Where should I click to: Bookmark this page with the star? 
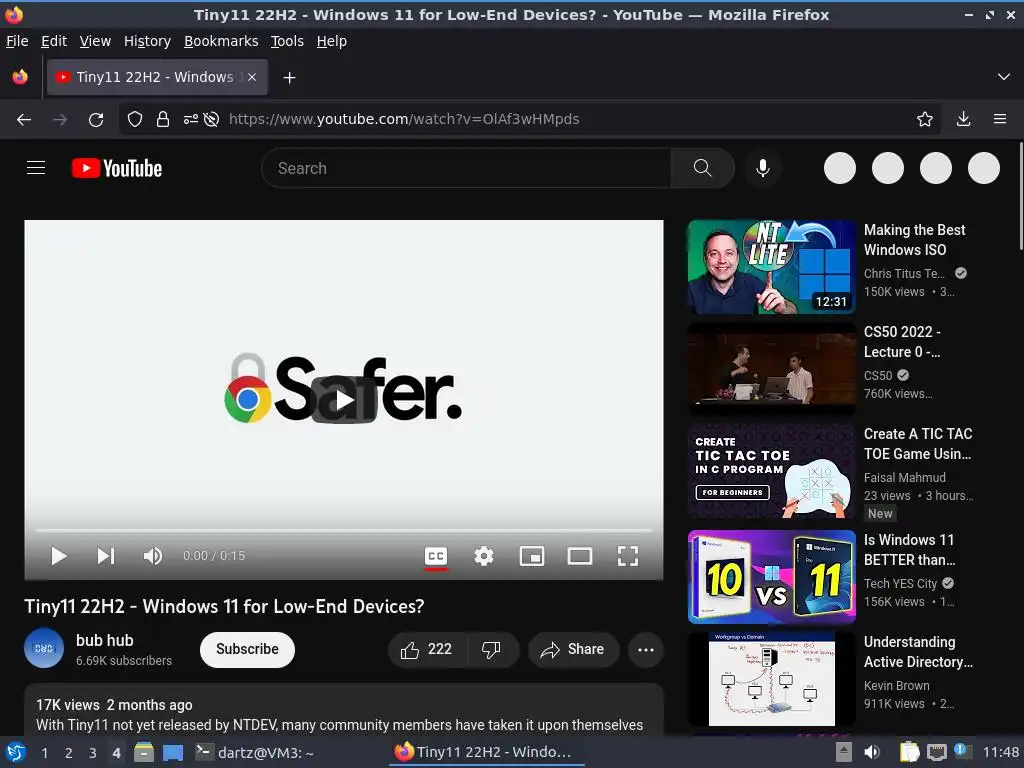point(925,119)
